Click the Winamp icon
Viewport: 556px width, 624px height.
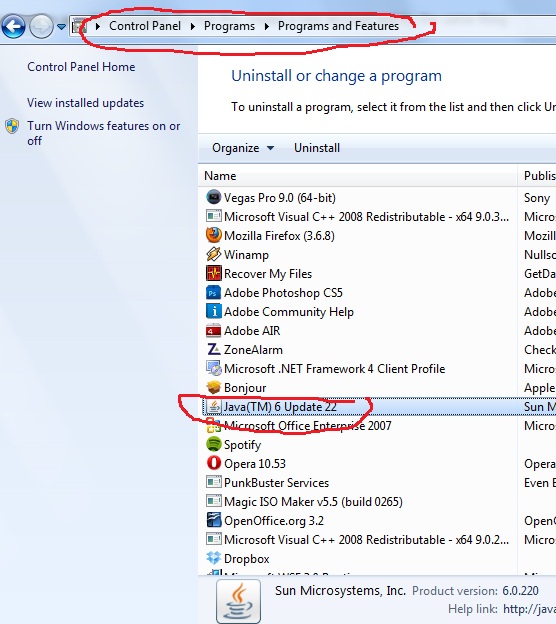coord(214,254)
